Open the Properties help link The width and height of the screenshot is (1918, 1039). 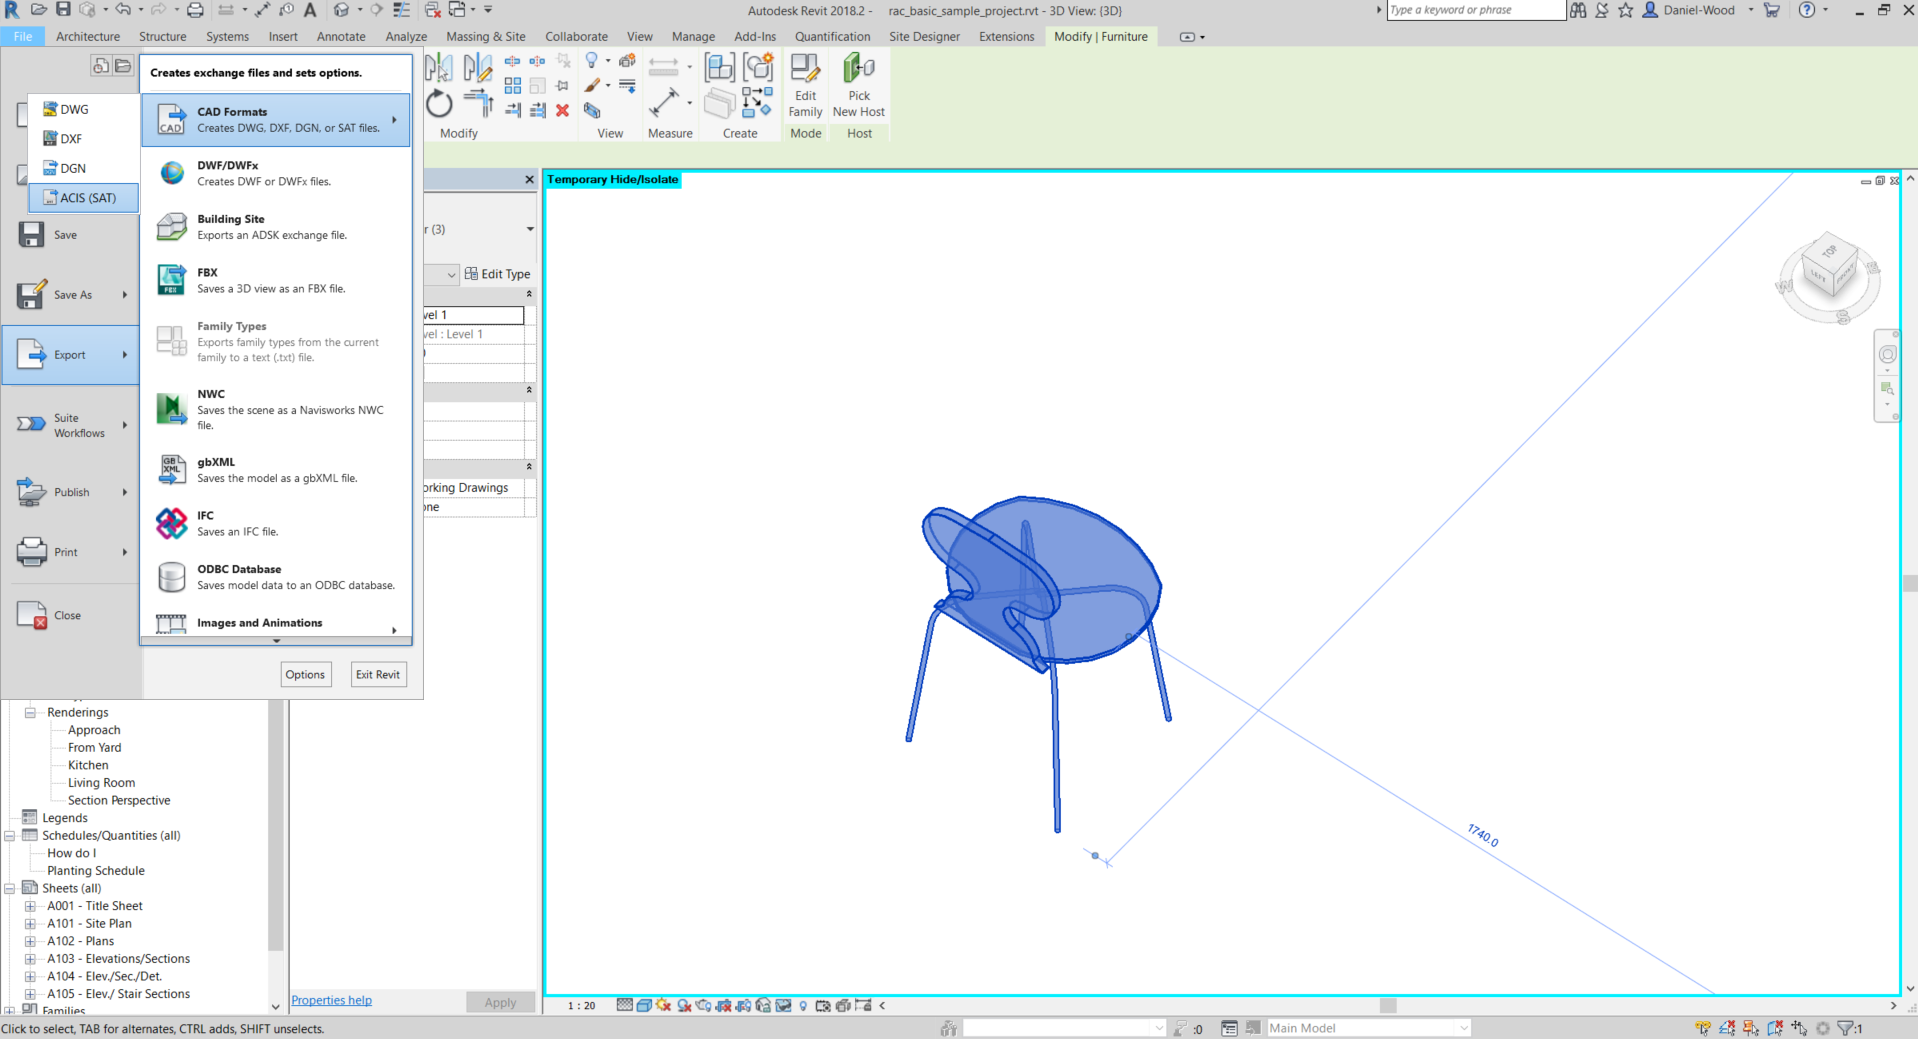click(x=330, y=1000)
